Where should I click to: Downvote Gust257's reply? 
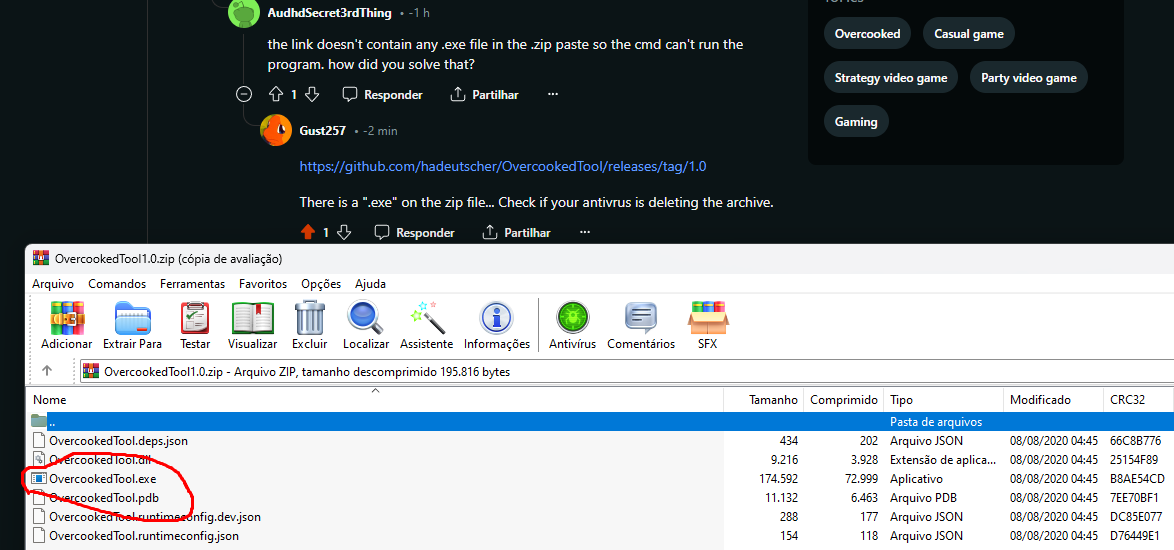(344, 233)
